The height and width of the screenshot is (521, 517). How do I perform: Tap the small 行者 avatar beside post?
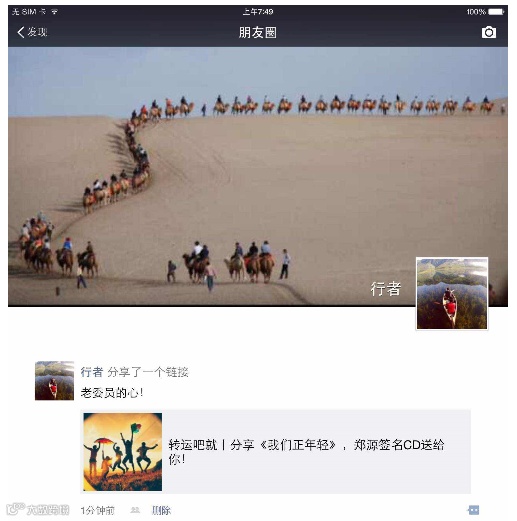pyautogui.click(x=54, y=380)
